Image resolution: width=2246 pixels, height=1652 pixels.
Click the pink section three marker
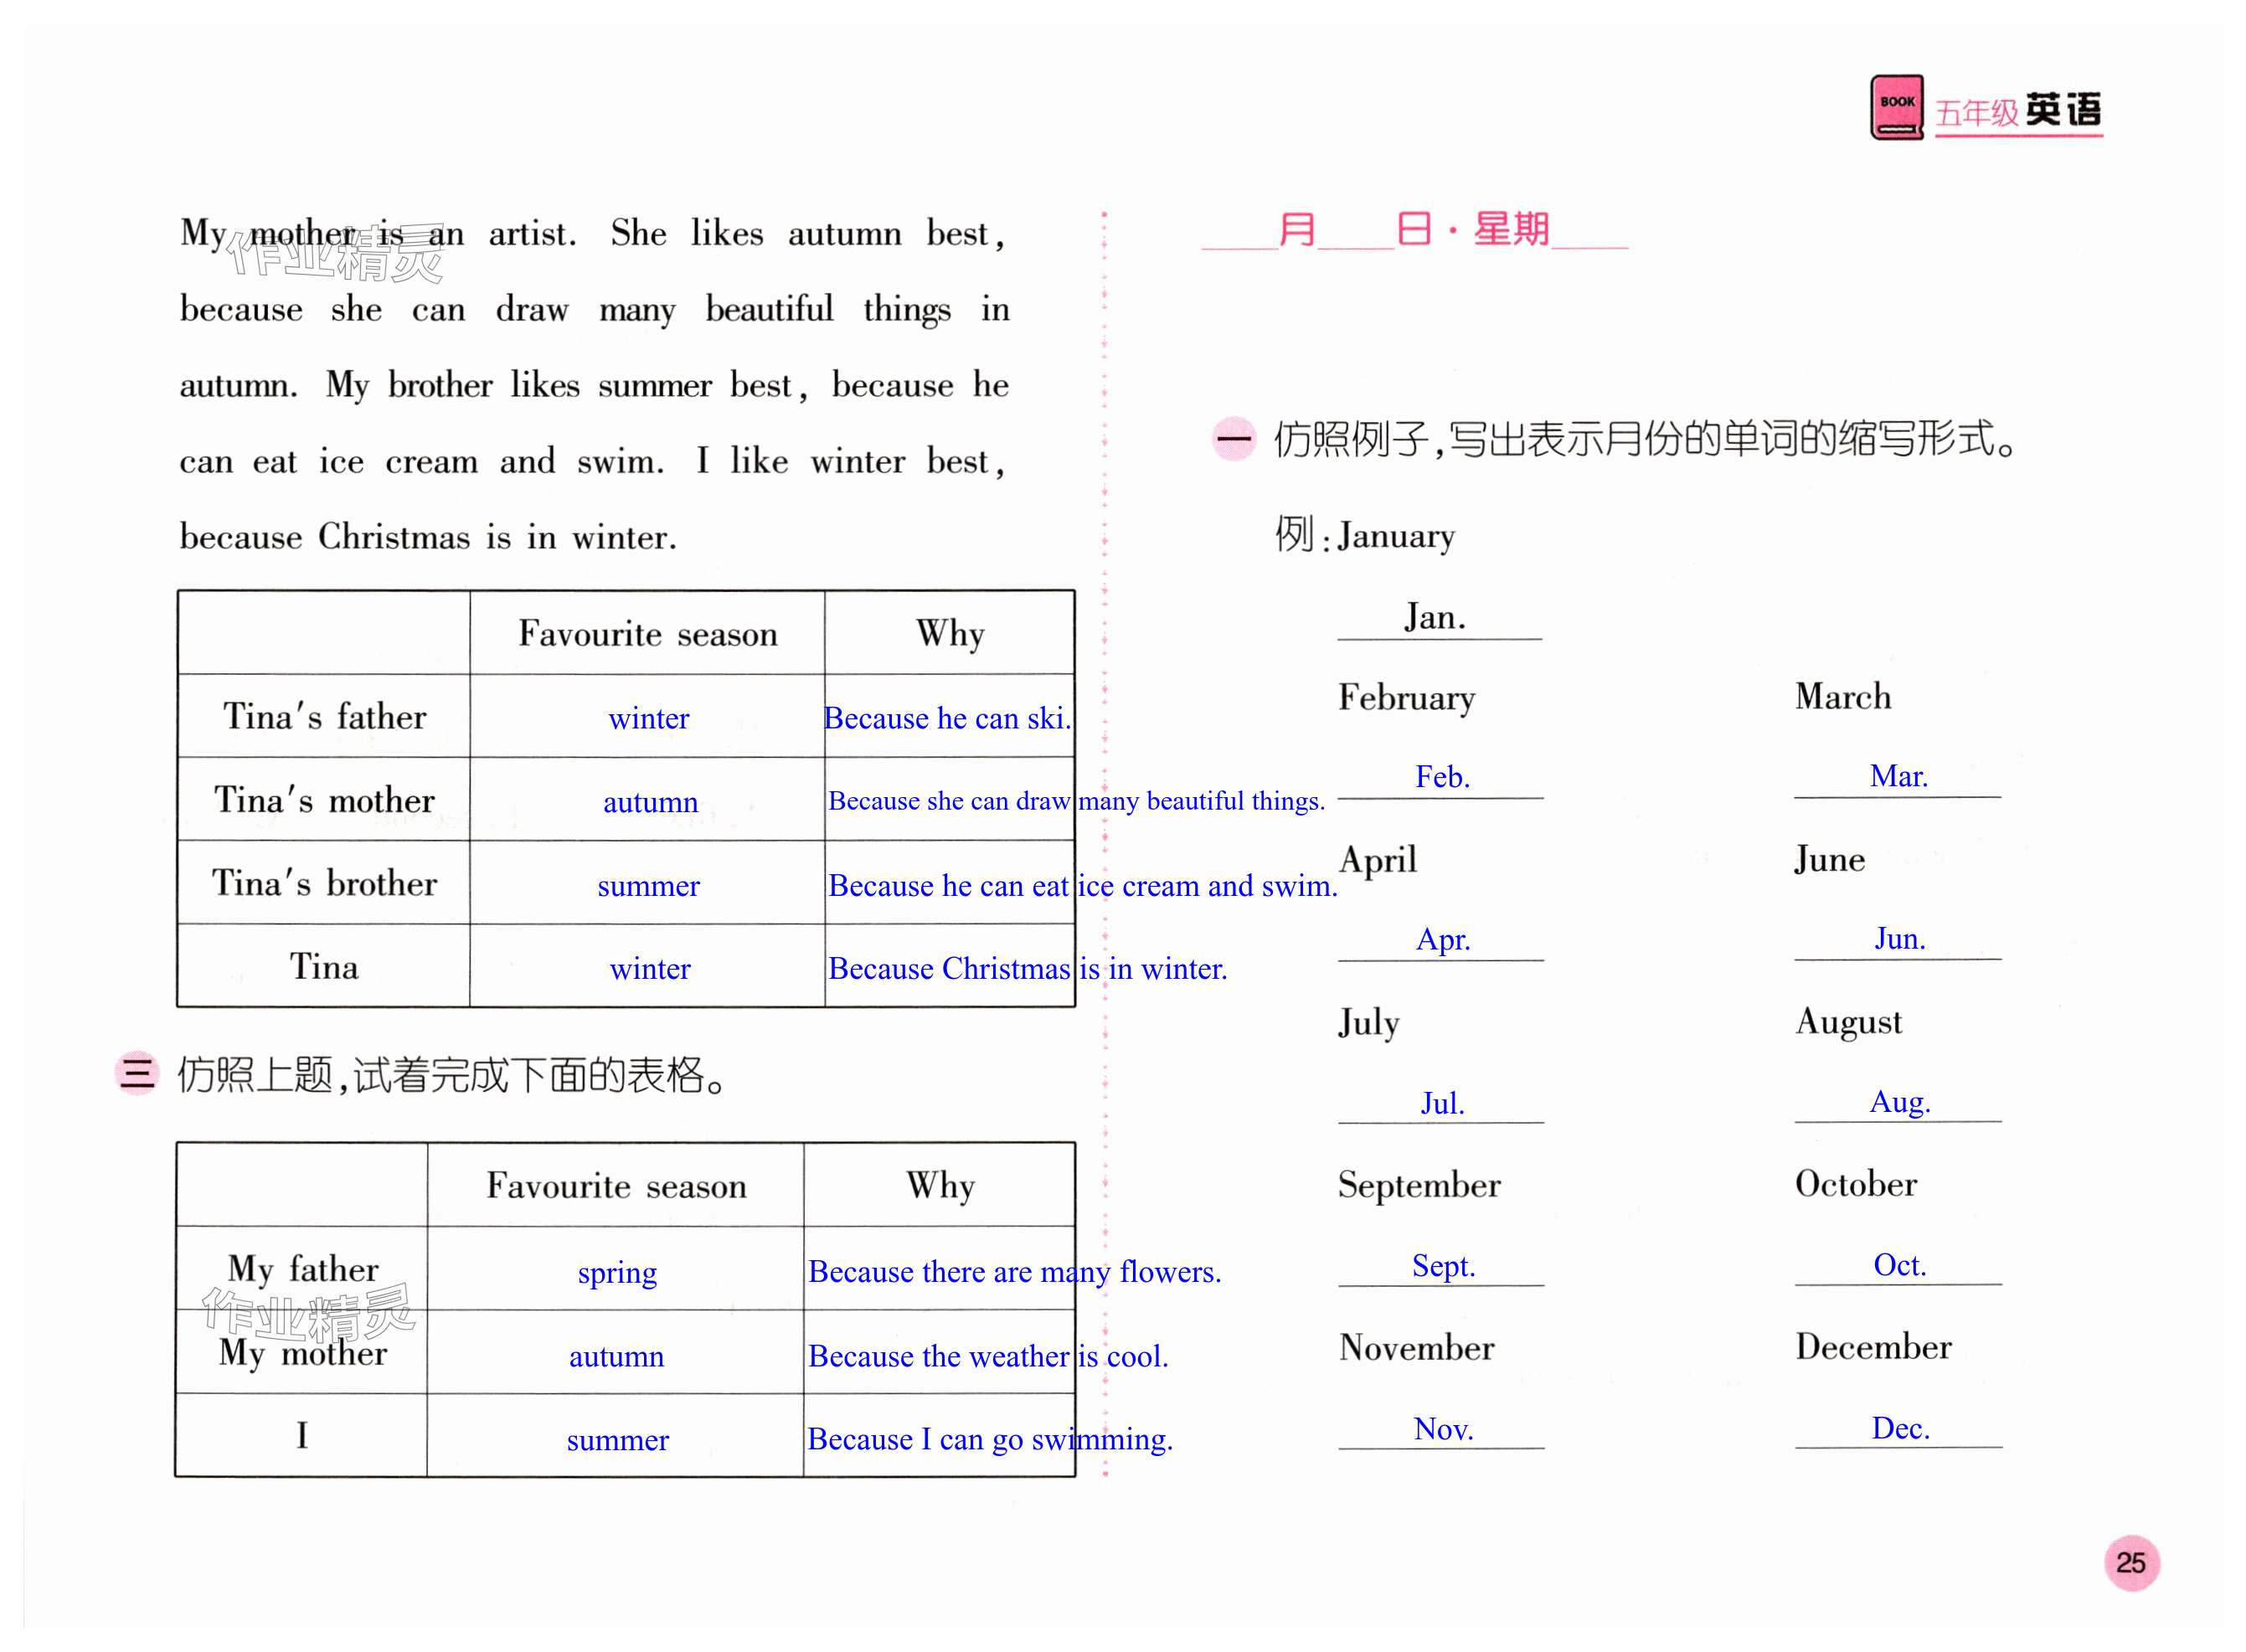(137, 1073)
